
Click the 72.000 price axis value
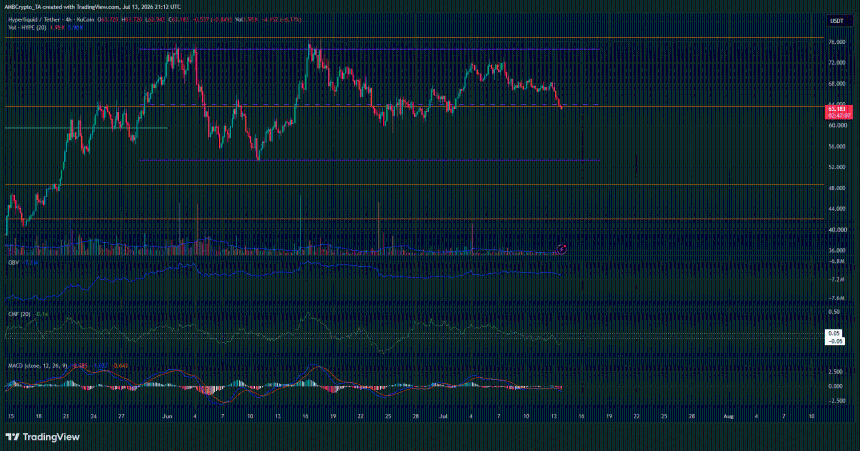[836, 63]
